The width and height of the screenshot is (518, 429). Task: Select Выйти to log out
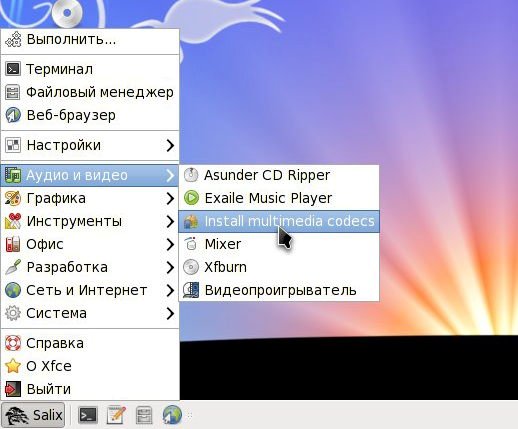pyautogui.click(x=90, y=389)
